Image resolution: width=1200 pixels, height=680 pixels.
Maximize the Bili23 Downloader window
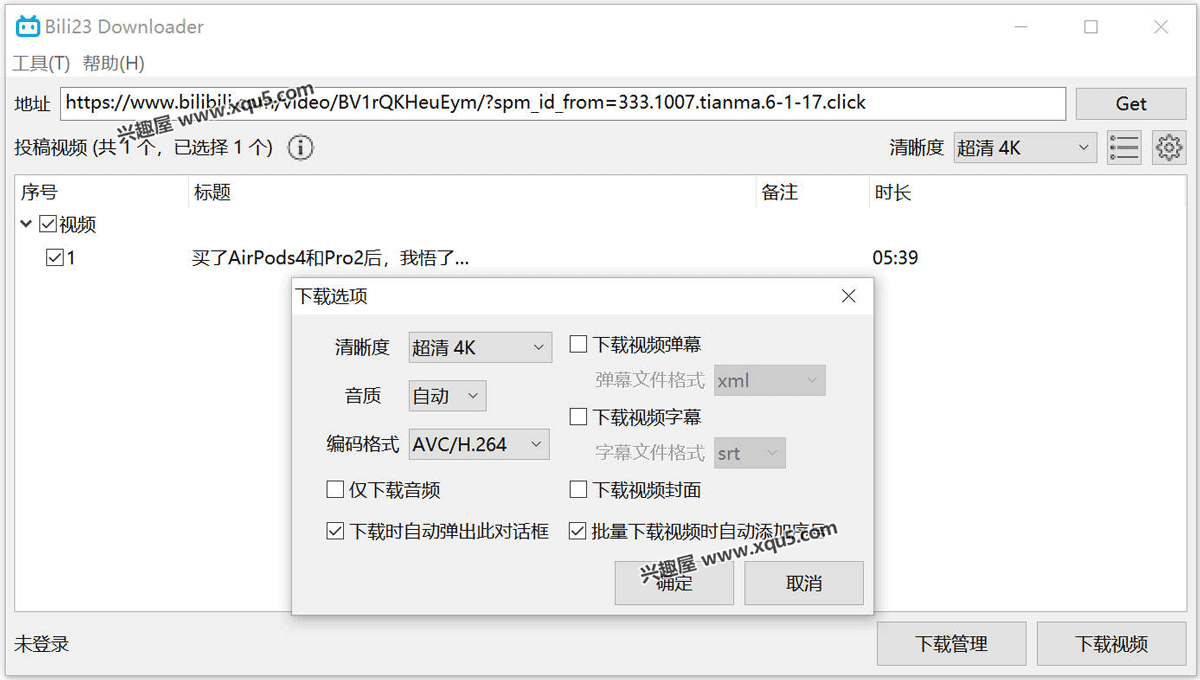tap(1091, 27)
